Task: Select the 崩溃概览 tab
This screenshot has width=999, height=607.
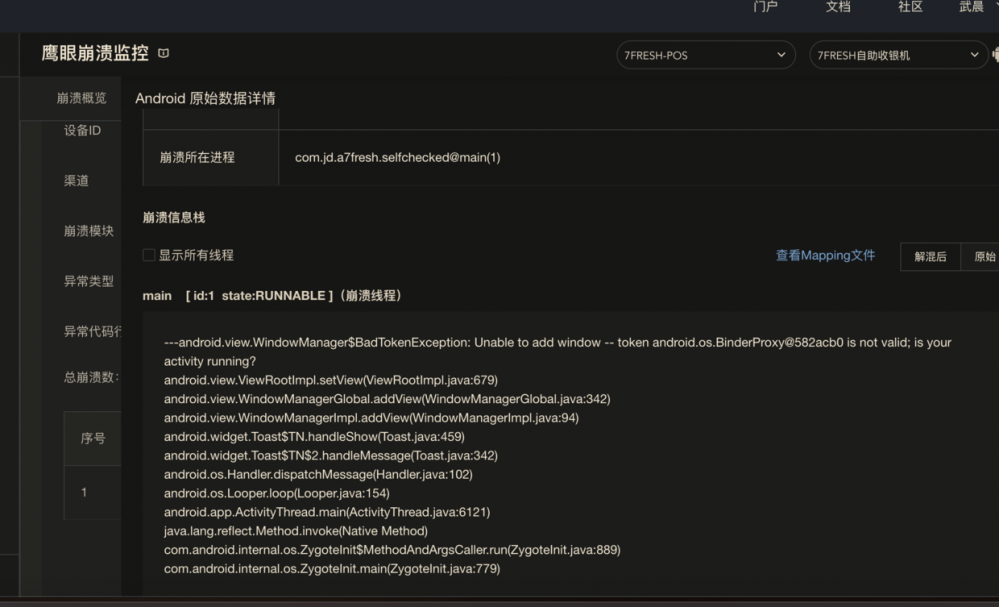Action: click(x=82, y=98)
